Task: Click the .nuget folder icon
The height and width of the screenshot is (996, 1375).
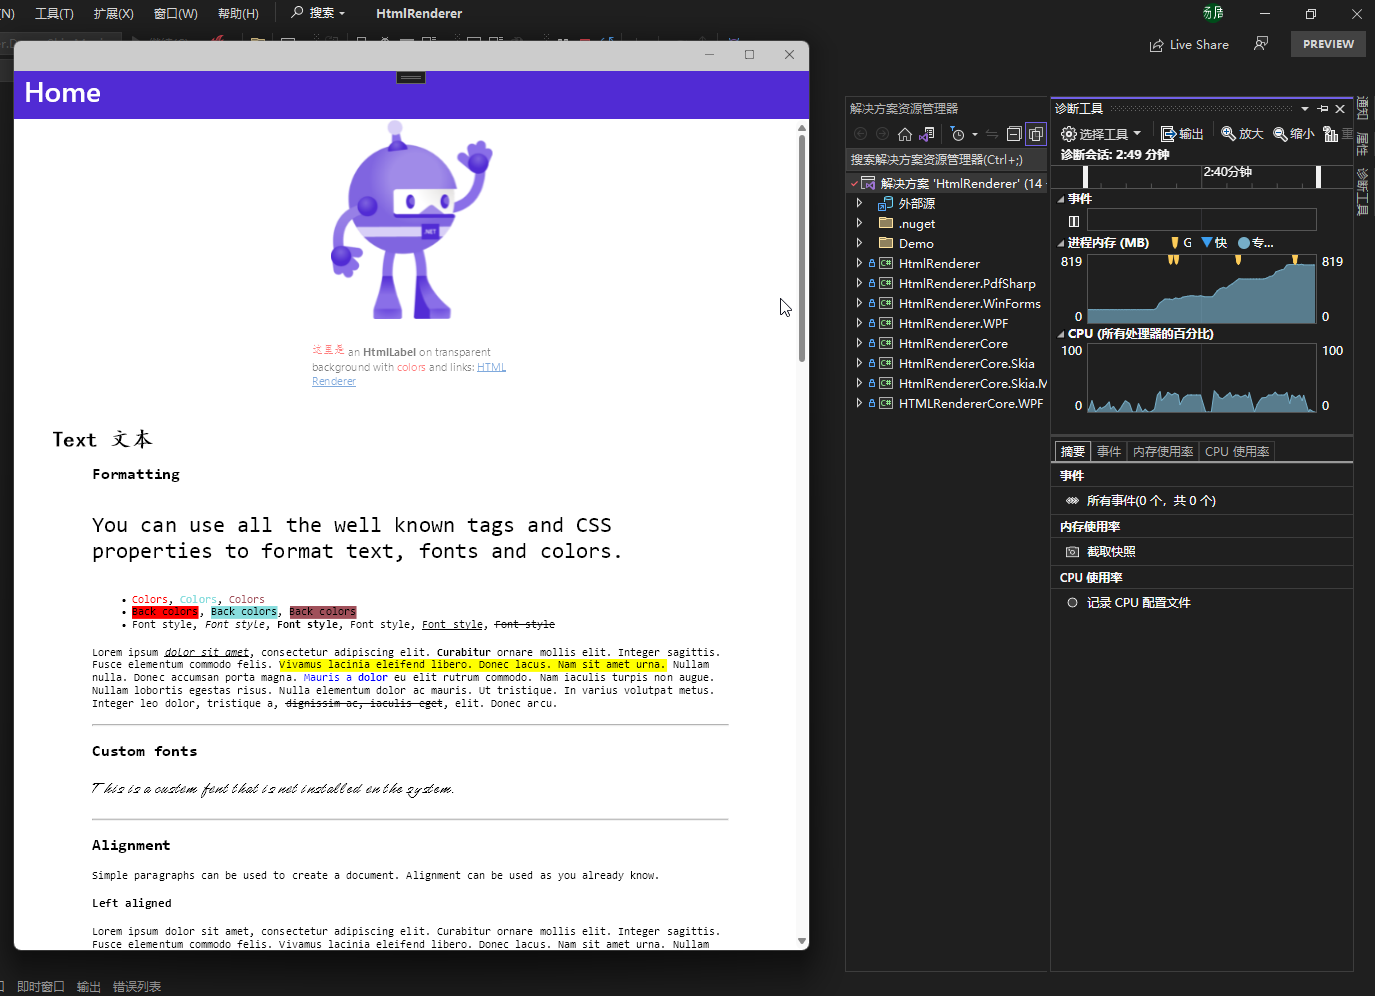Action: coord(886,223)
